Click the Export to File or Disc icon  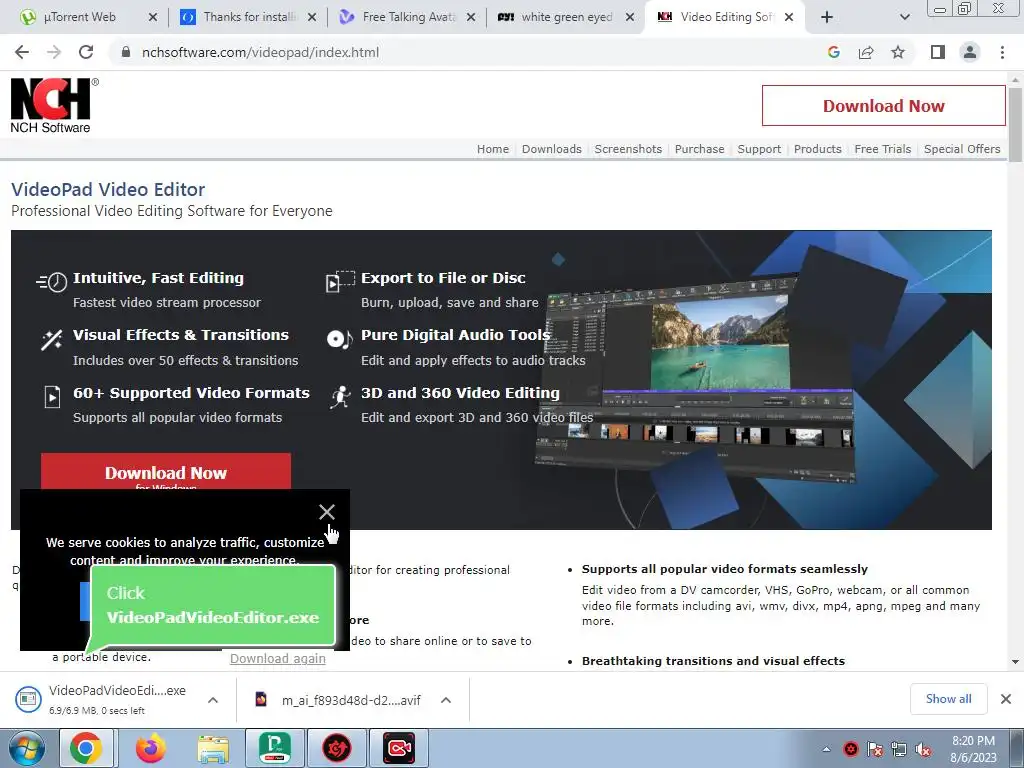(340, 281)
